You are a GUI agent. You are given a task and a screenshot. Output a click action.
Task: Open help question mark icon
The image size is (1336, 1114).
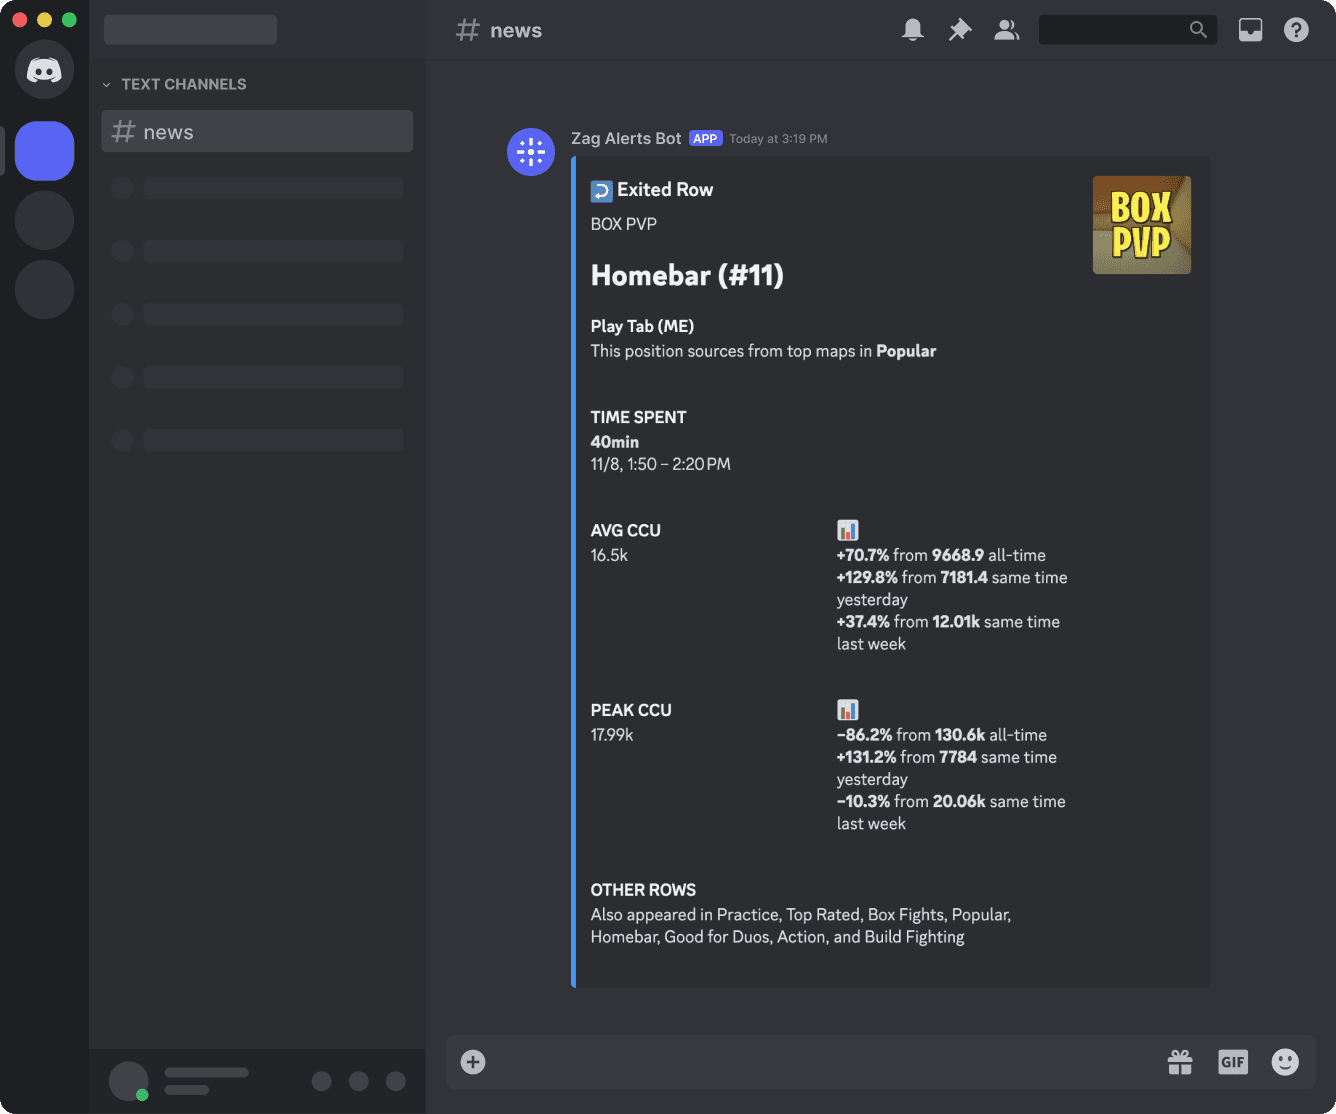pyautogui.click(x=1296, y=30)
